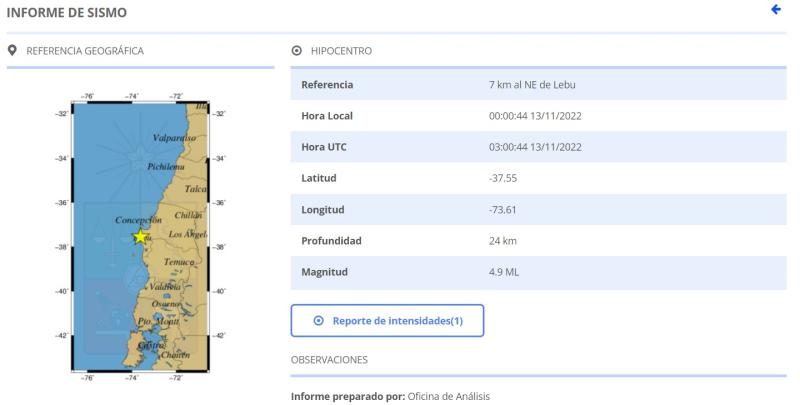
Task: Select REFERENCIA GEOGRÁFICA section title
Action: click(85, 50)
